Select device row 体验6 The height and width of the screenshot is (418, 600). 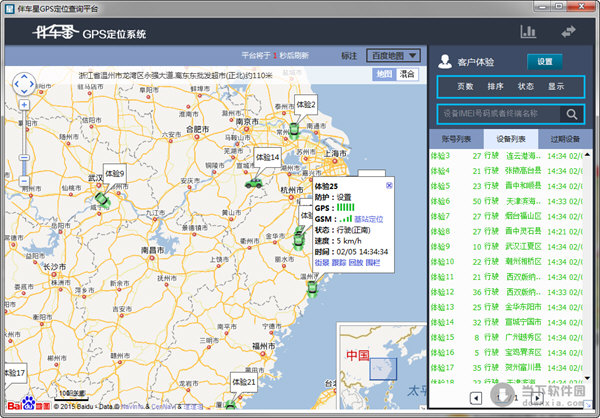click(x=506, y=201)
